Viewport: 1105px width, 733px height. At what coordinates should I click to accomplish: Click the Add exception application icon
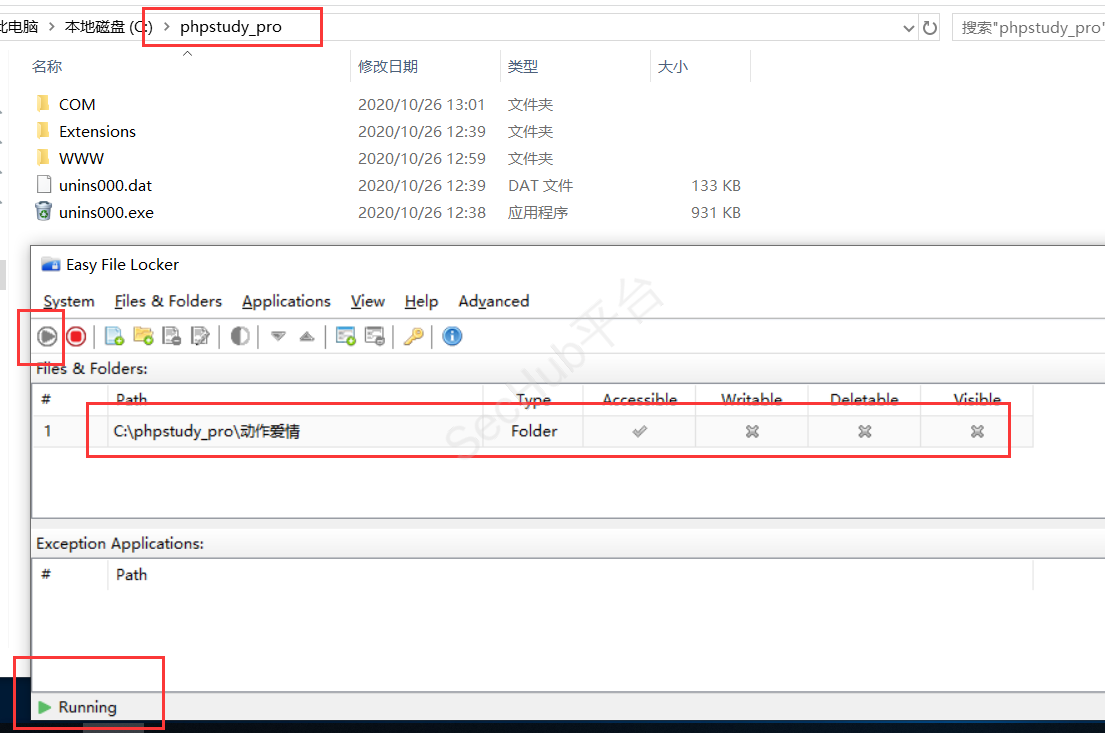[x=345, y=336]
